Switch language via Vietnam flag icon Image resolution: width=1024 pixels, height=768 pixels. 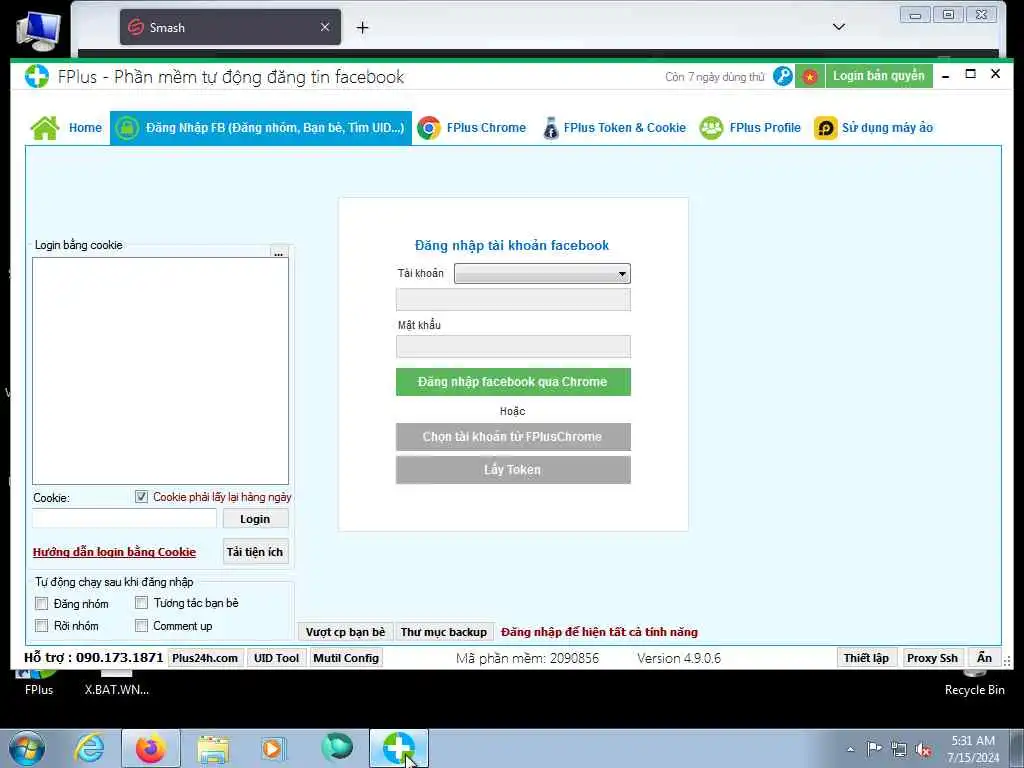(810, 76)
